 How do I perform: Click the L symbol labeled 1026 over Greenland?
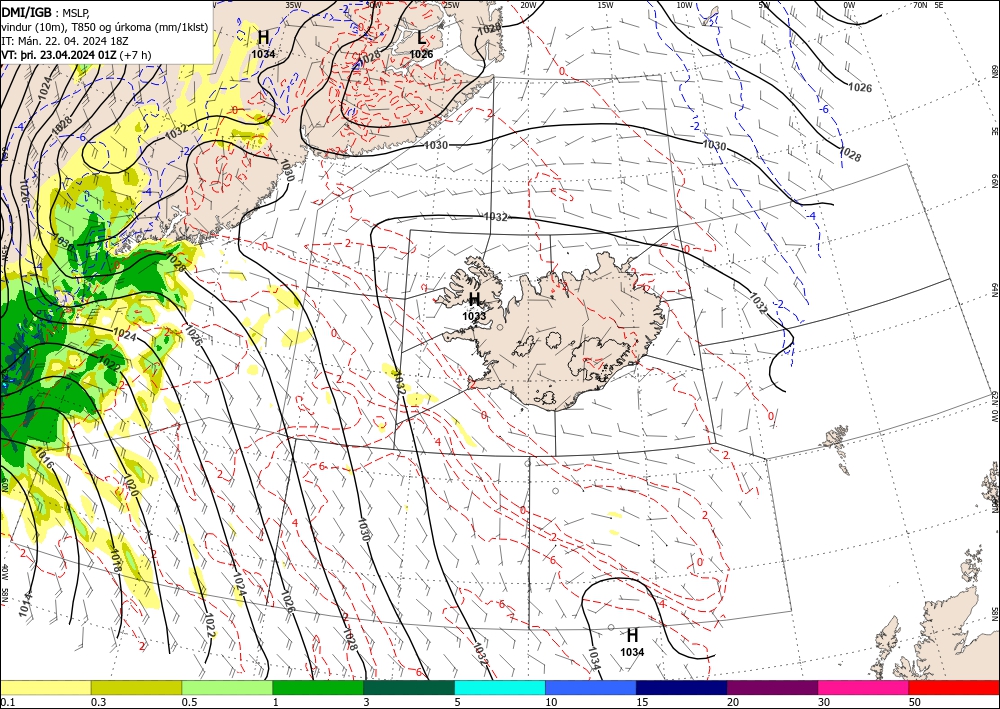pos(422,39)
